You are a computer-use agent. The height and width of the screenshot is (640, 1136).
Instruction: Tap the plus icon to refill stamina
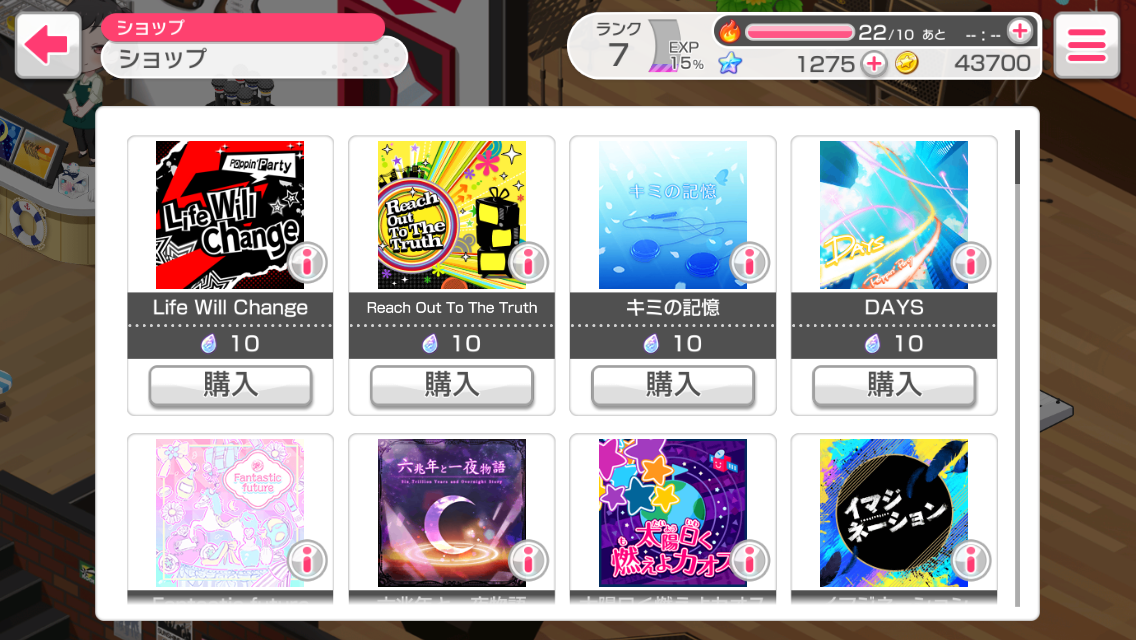click(x=1020, y=32)
